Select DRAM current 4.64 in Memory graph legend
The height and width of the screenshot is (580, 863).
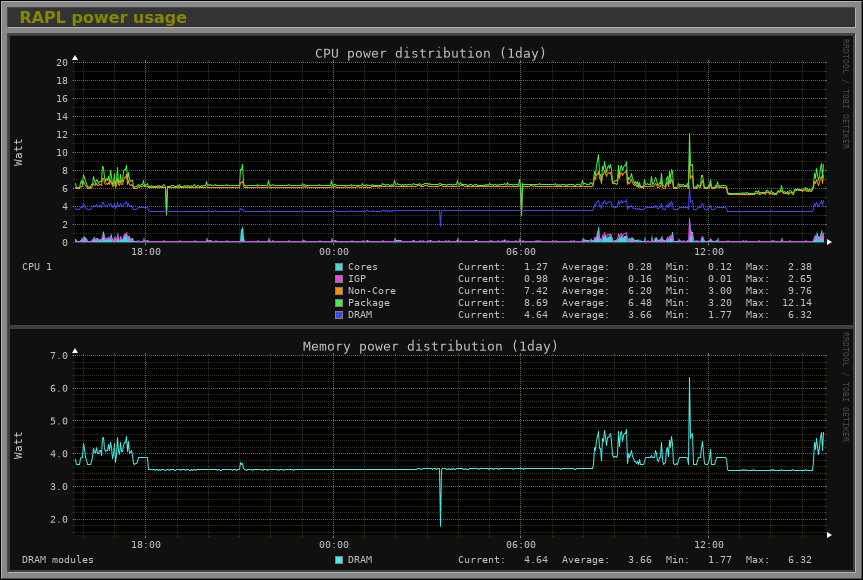coord(536,560)
